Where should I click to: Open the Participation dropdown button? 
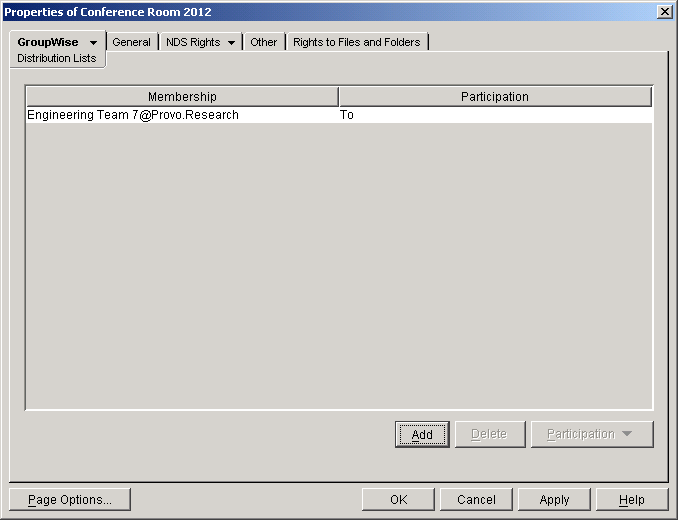(592, 434)
